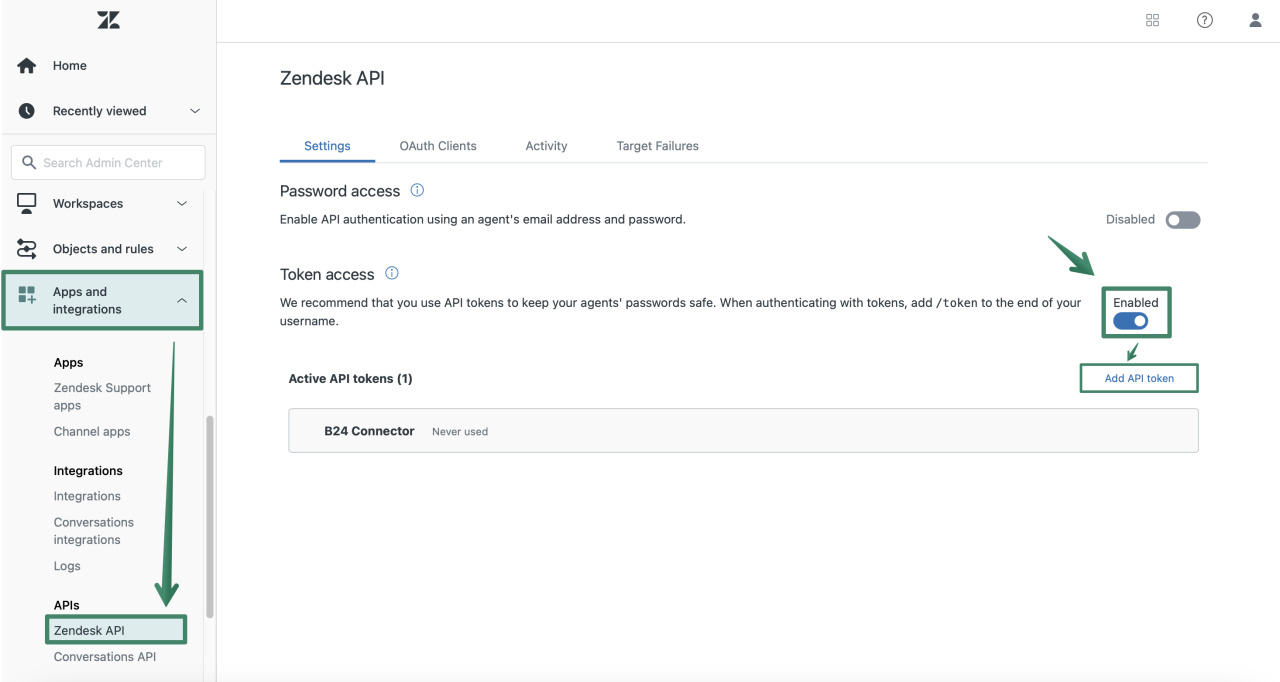
Task: Select the Workspaces sidebar icon
Action: [x=26, y=203]
